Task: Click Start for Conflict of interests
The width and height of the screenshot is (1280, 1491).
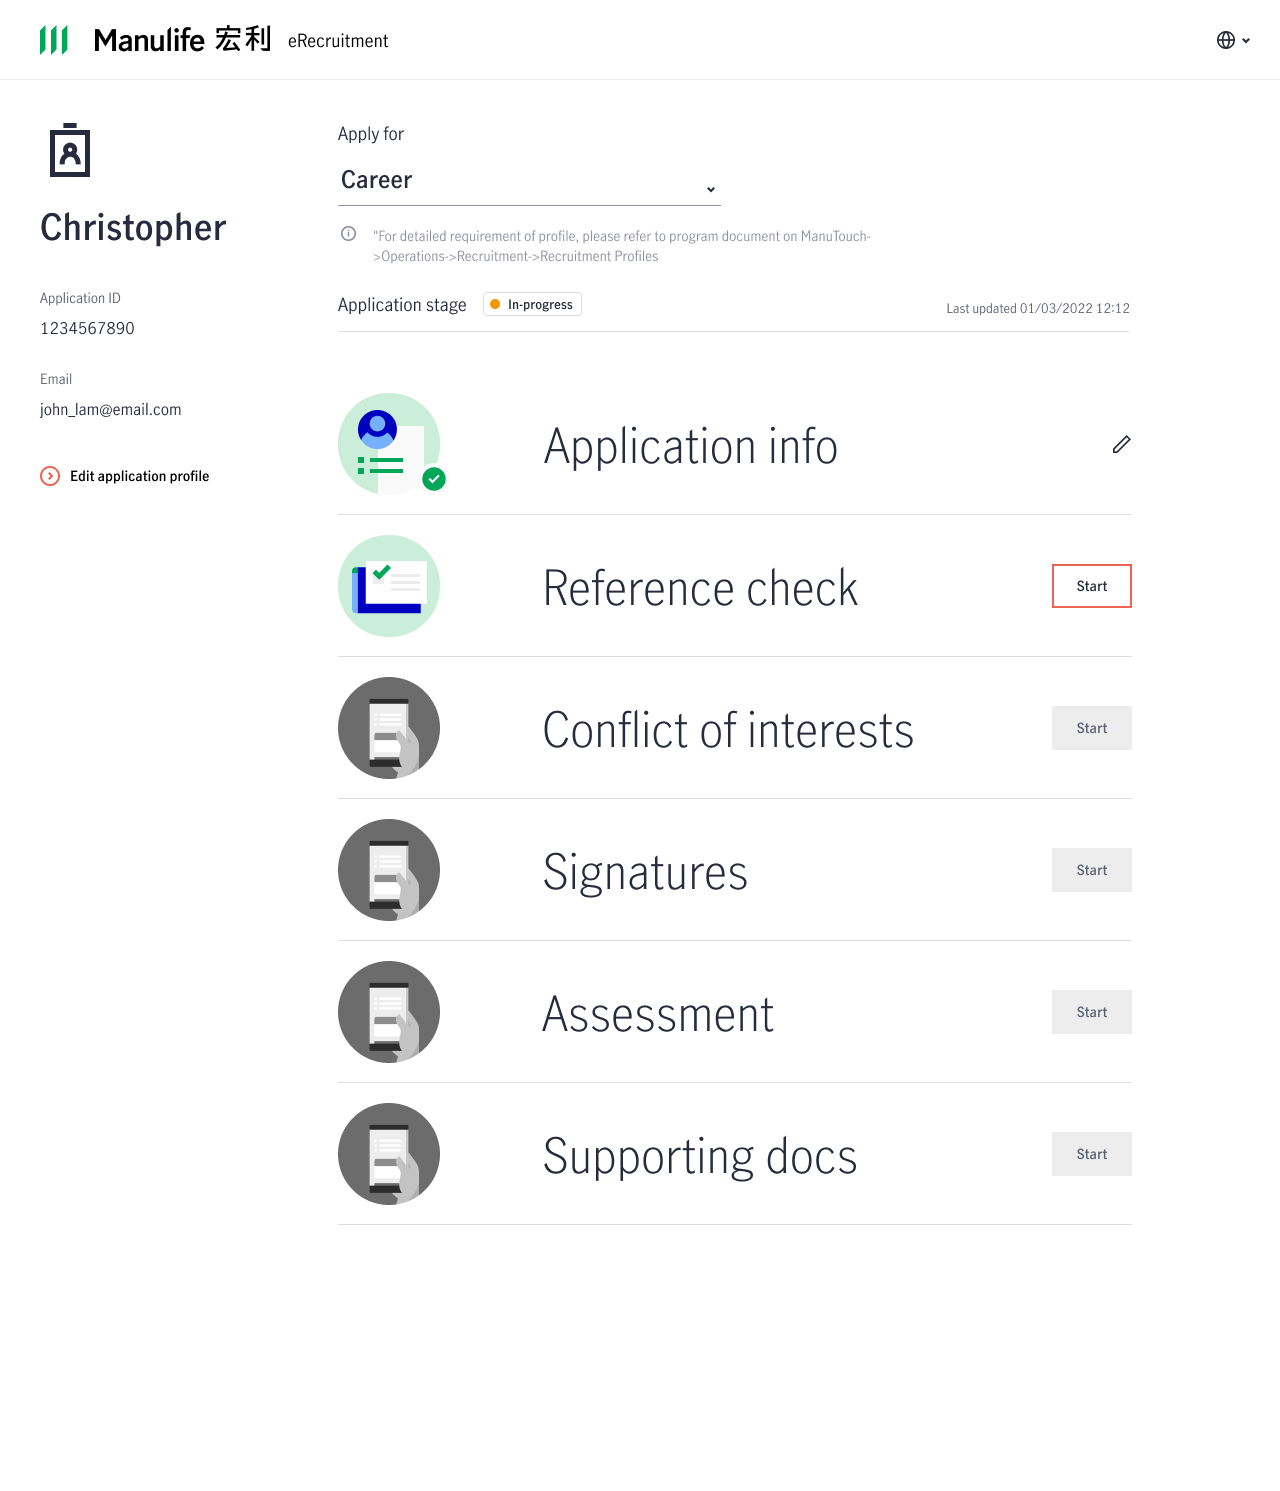Action: 1092,728
